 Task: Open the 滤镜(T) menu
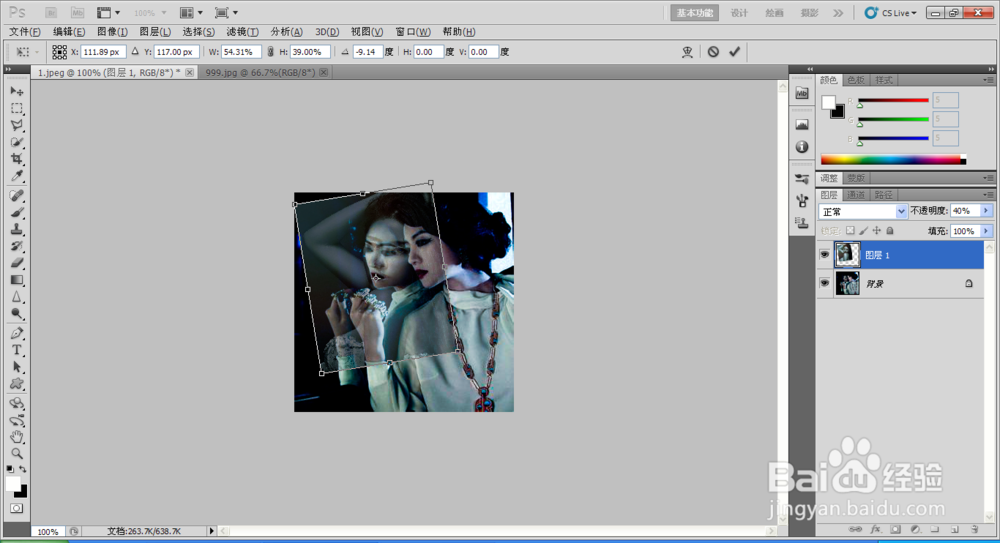(242, 32)
